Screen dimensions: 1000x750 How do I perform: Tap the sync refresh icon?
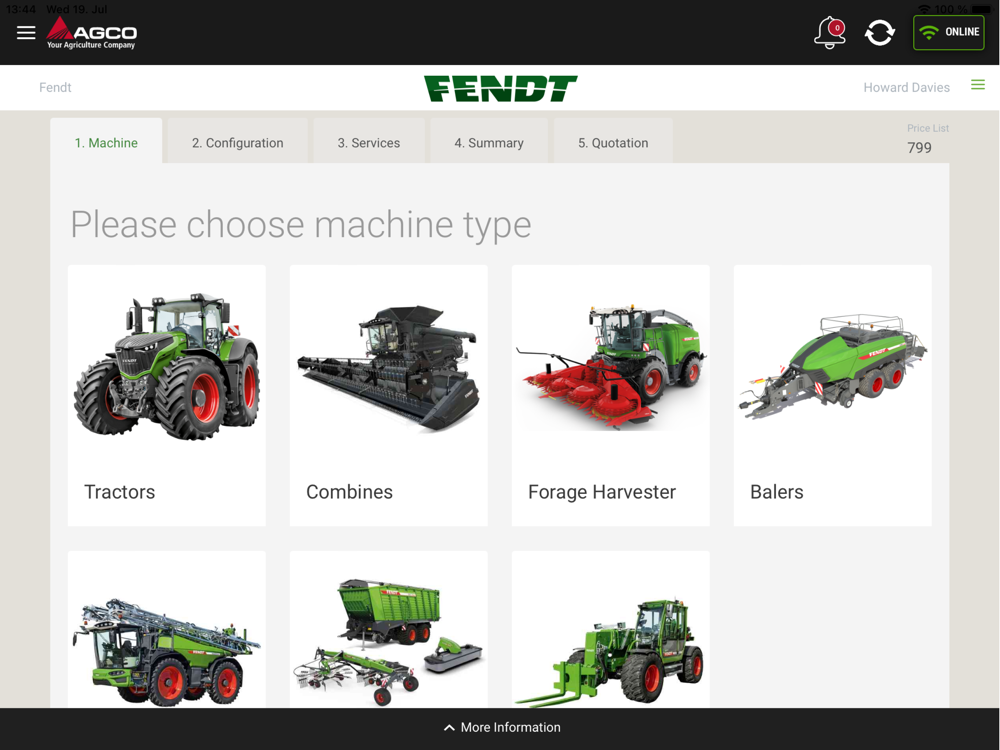879,33
